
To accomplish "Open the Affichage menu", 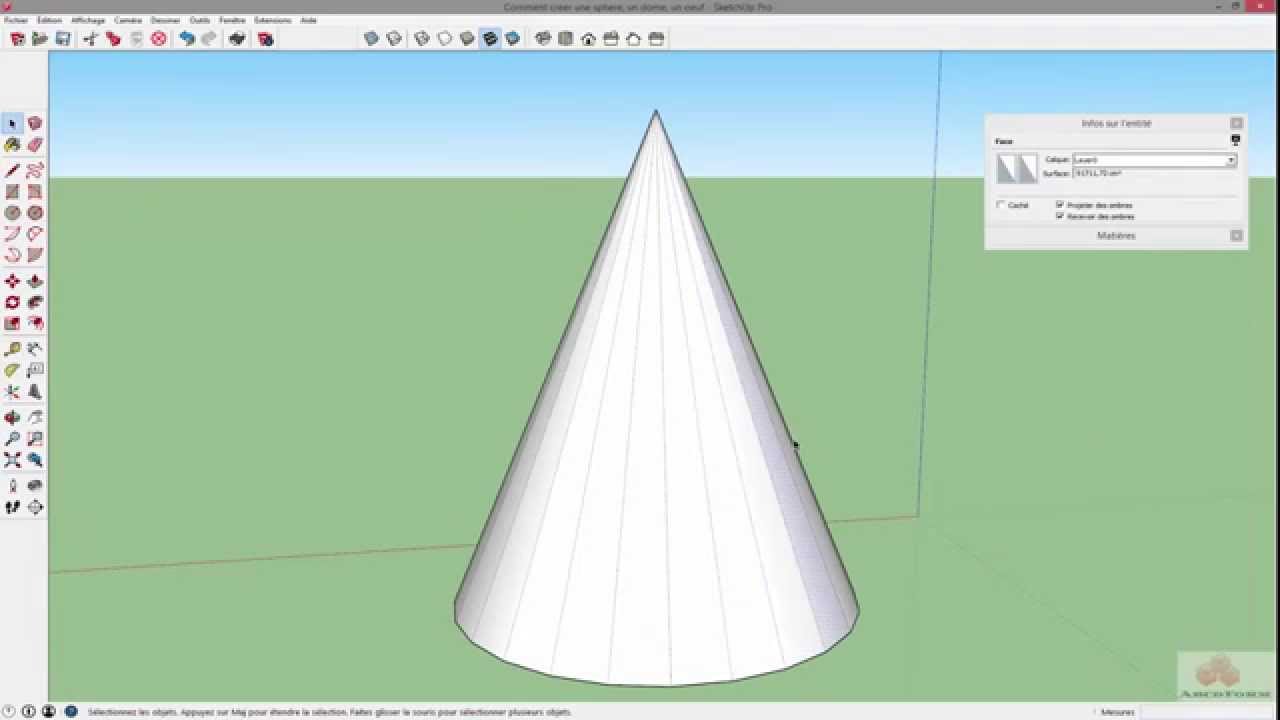I will click(x=88, y=20).
